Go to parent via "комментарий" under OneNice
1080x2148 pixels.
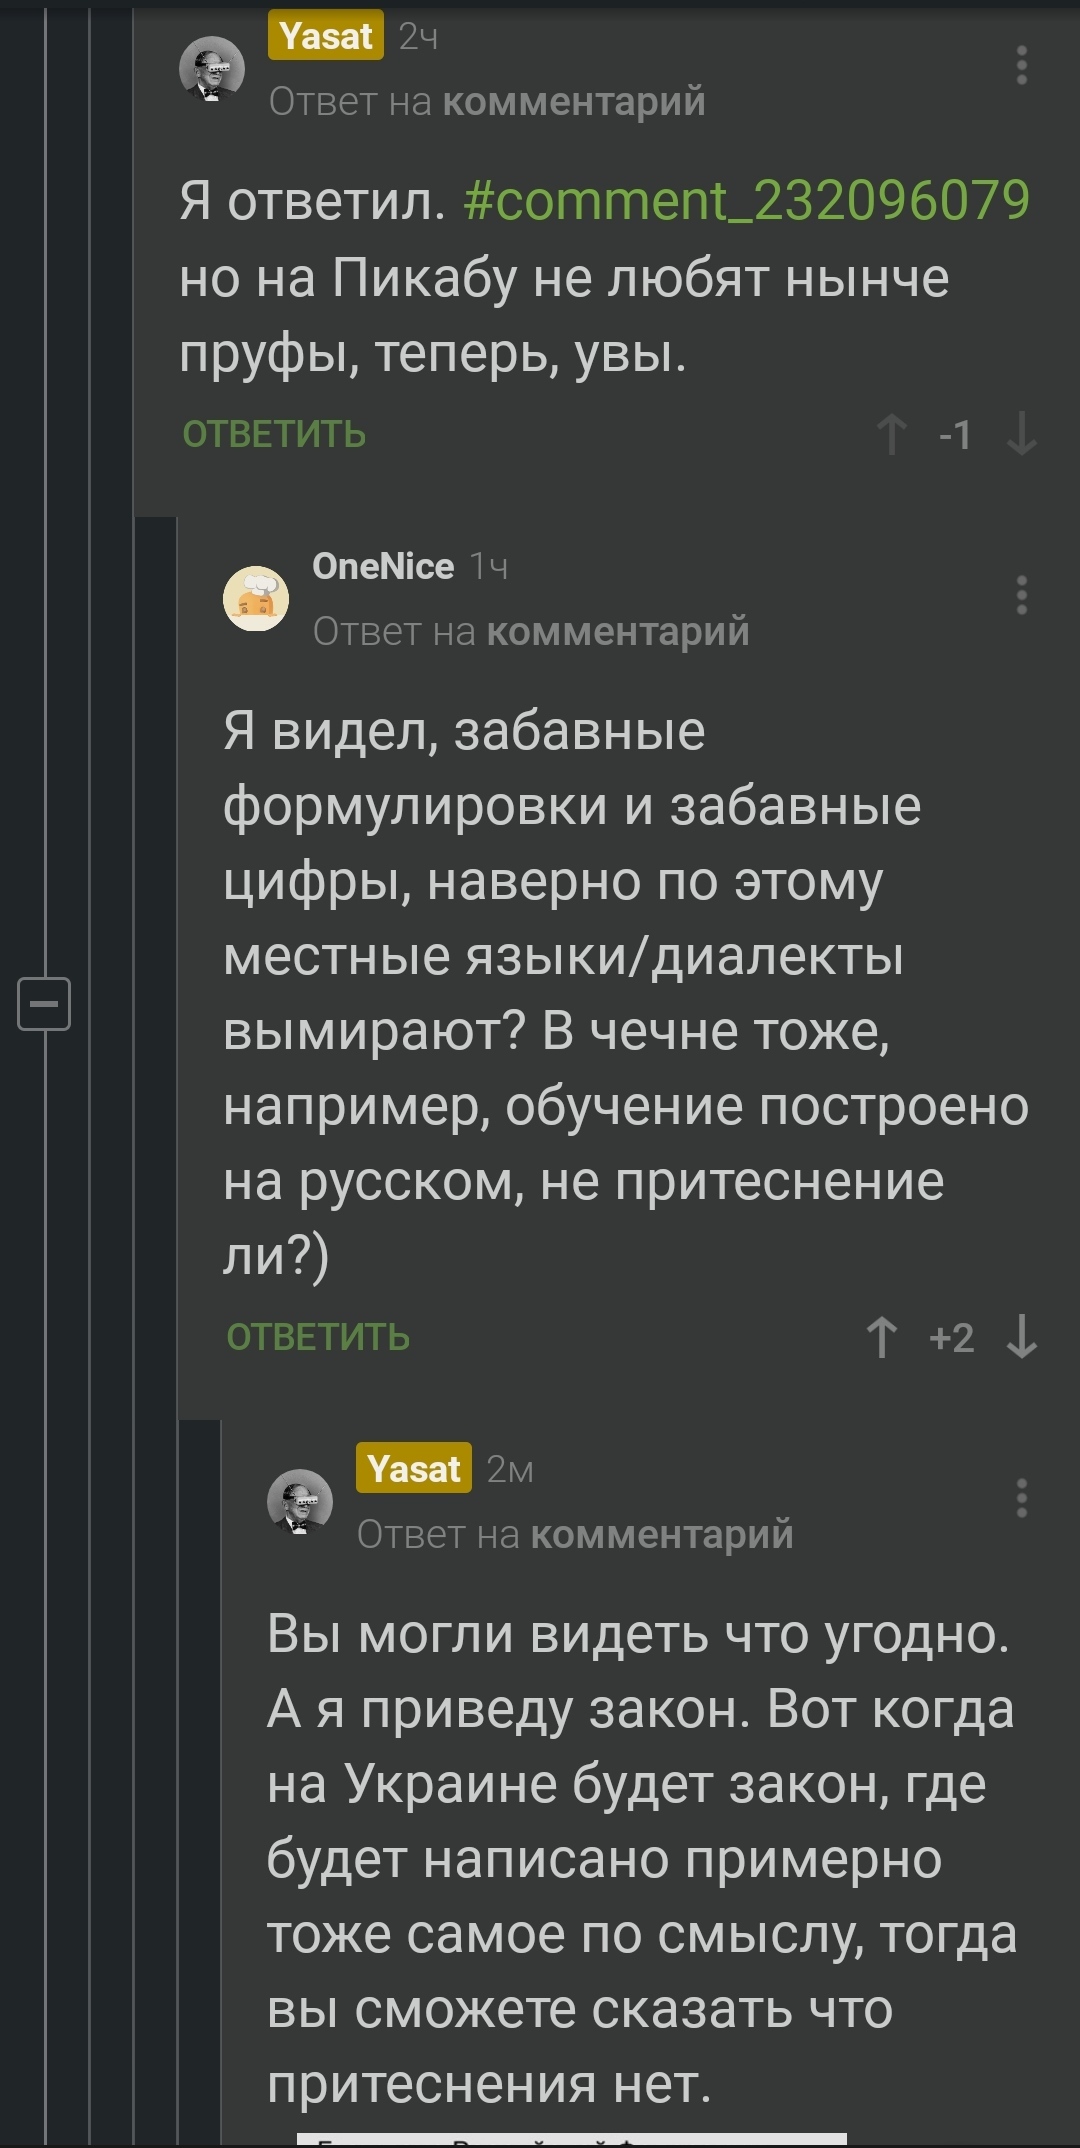pyautogui.click(x=618, y=632)
